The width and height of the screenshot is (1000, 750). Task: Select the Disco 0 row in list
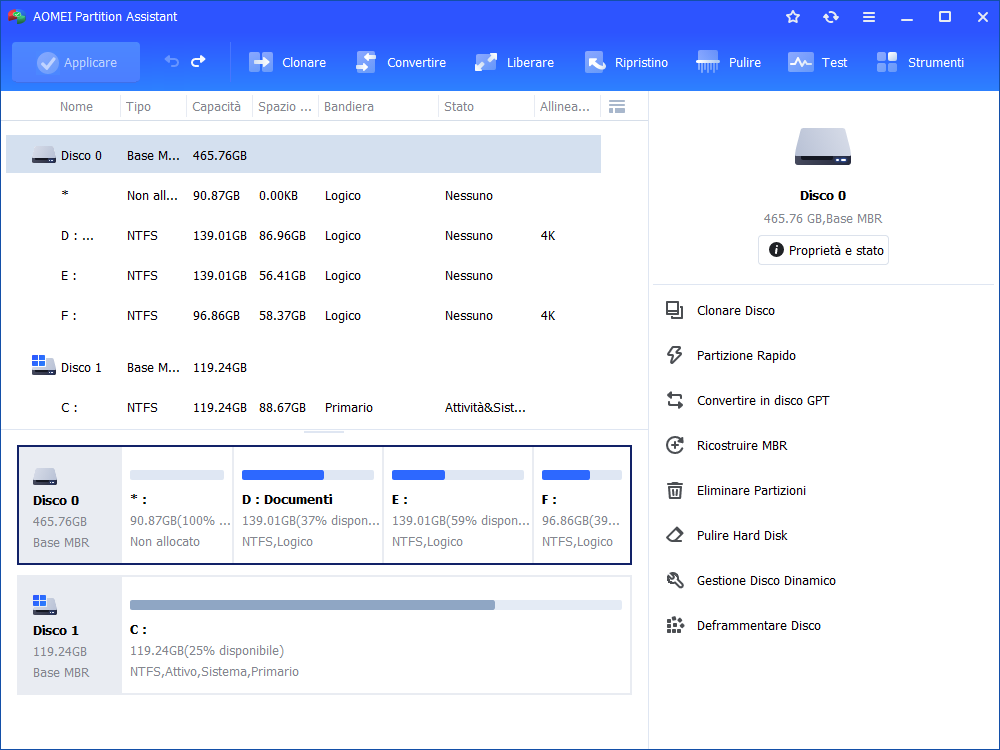pyautogui.click(x=304, y=154)
